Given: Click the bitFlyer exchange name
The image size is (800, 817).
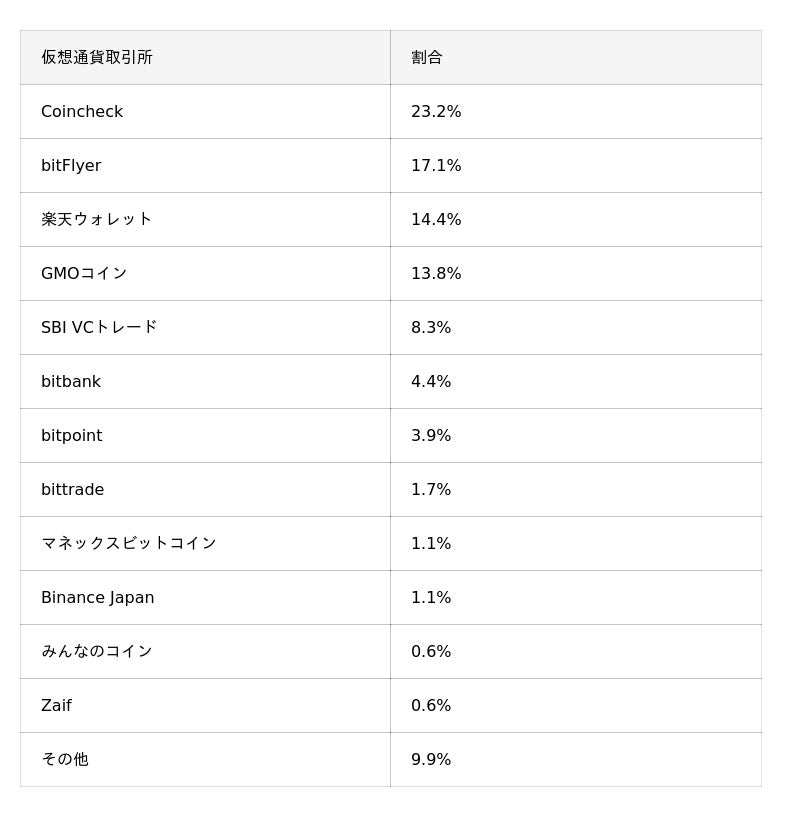Looking at the screenshot, I should pos(71,166).
